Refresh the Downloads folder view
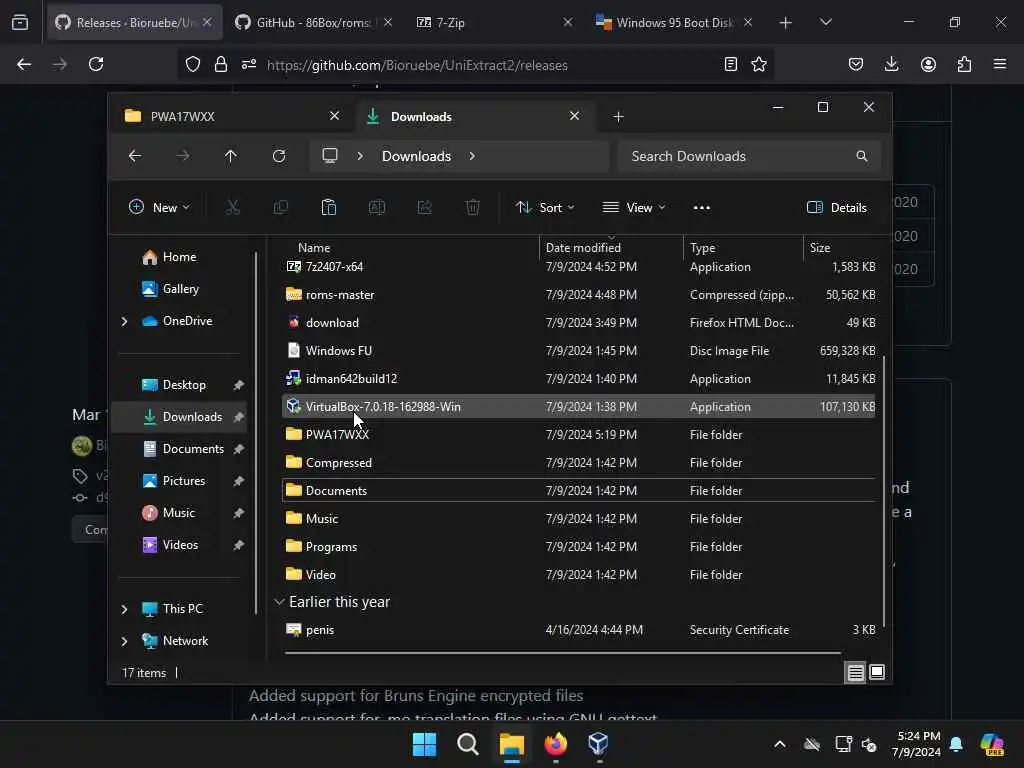This screenshot has height=768, width=1024. pyautogui.click(x=279, y=156)
